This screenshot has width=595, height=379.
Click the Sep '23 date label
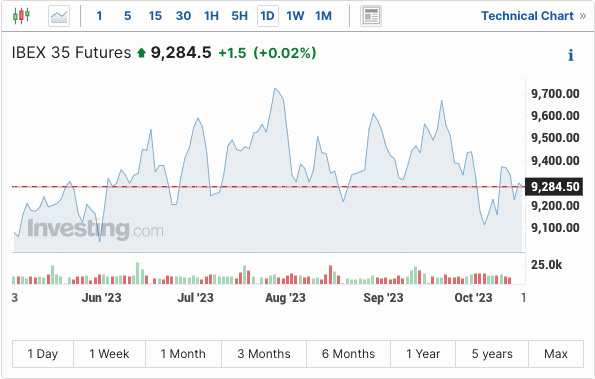click(383, 297)
